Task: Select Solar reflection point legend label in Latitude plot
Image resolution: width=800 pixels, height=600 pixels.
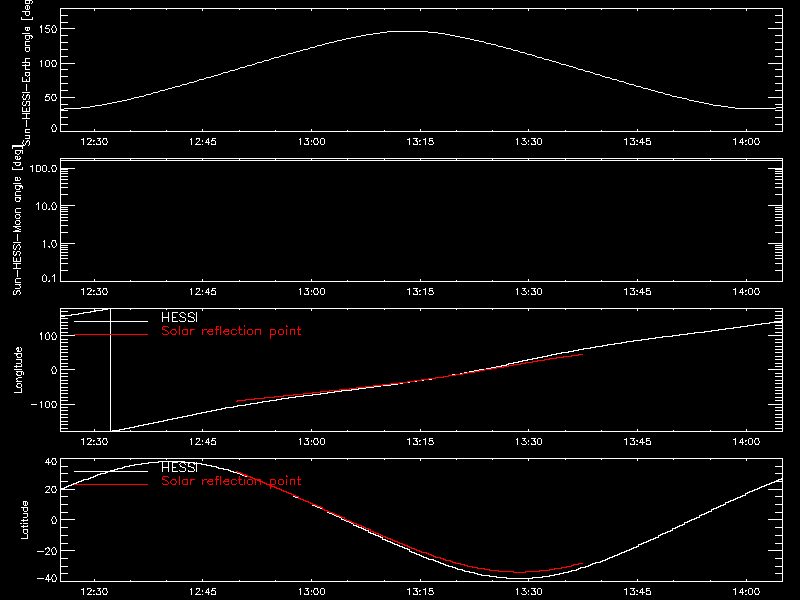Action: tap(231, 481)
